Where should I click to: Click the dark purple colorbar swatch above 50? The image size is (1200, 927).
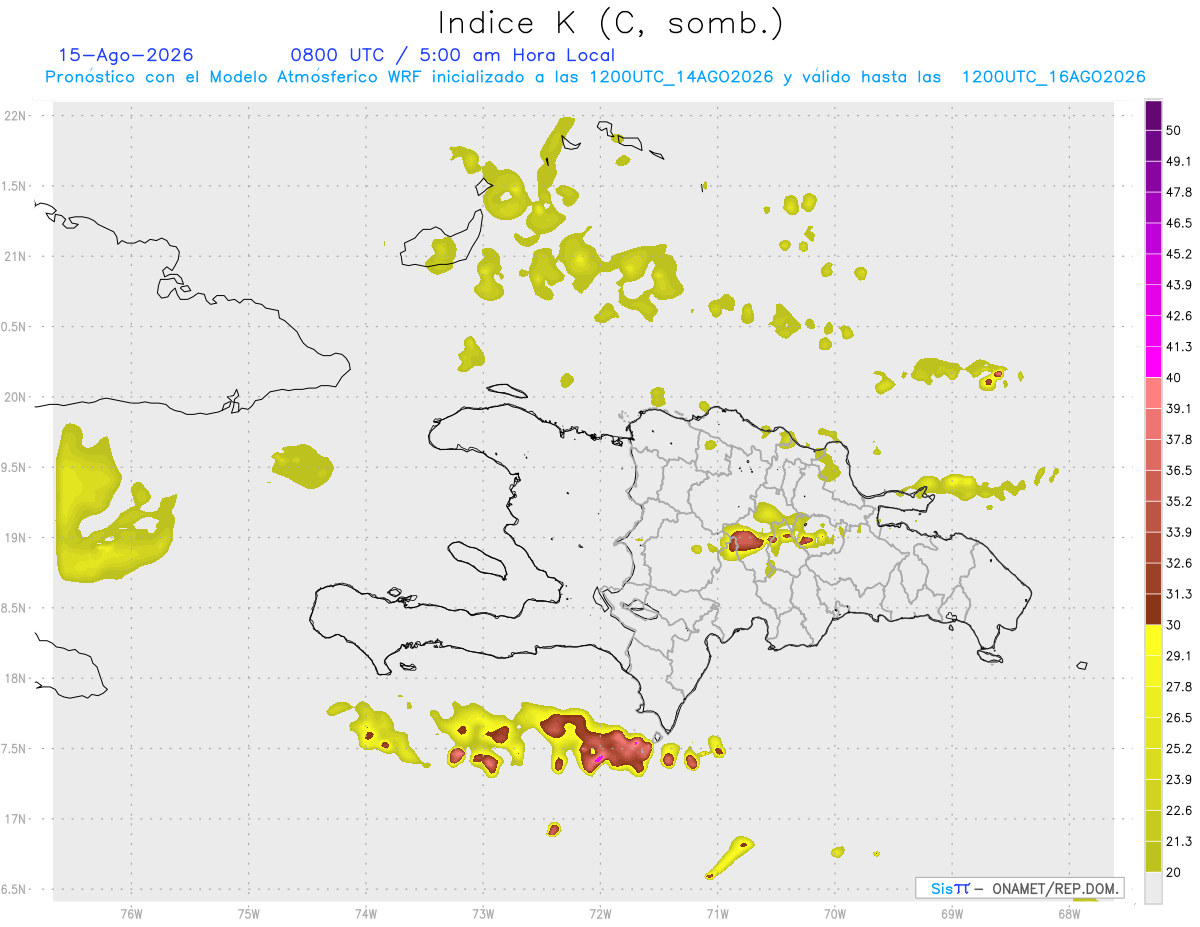(x=1154, y=116)
